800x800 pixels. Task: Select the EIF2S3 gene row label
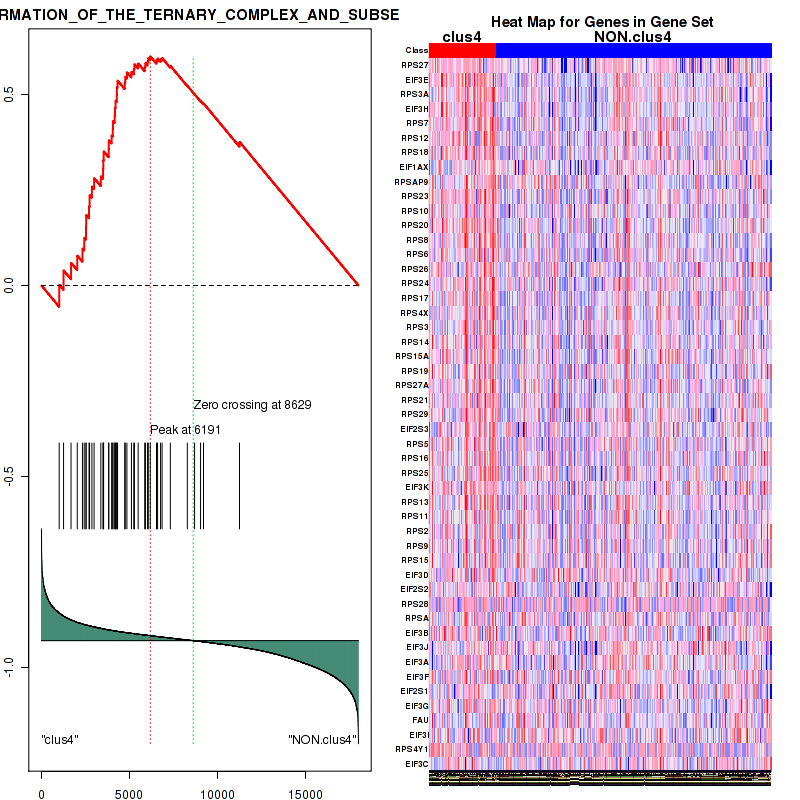point(412,429)
